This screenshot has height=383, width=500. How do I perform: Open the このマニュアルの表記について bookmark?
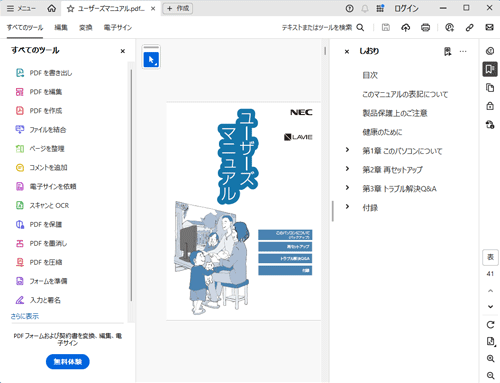(405, 94)
